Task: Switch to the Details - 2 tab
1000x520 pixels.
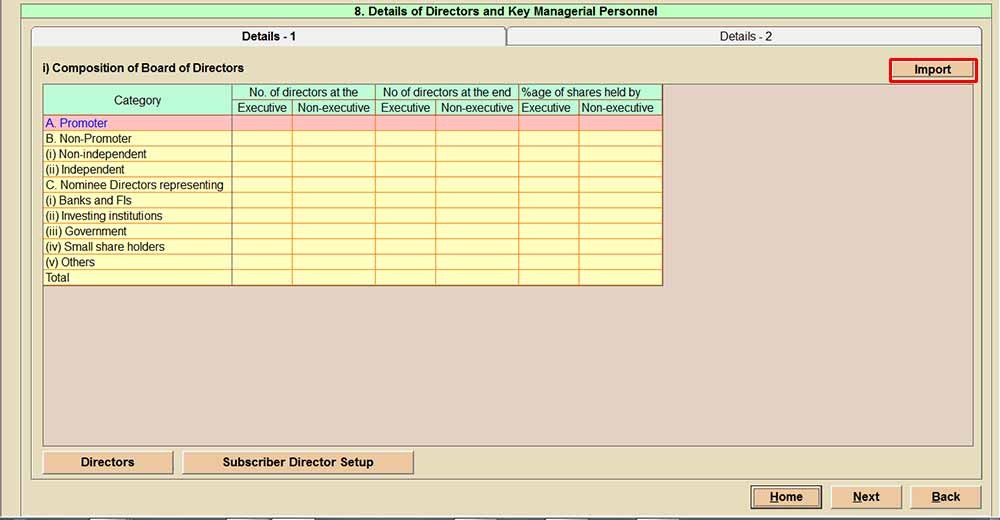Action: [x=745, y=36]
